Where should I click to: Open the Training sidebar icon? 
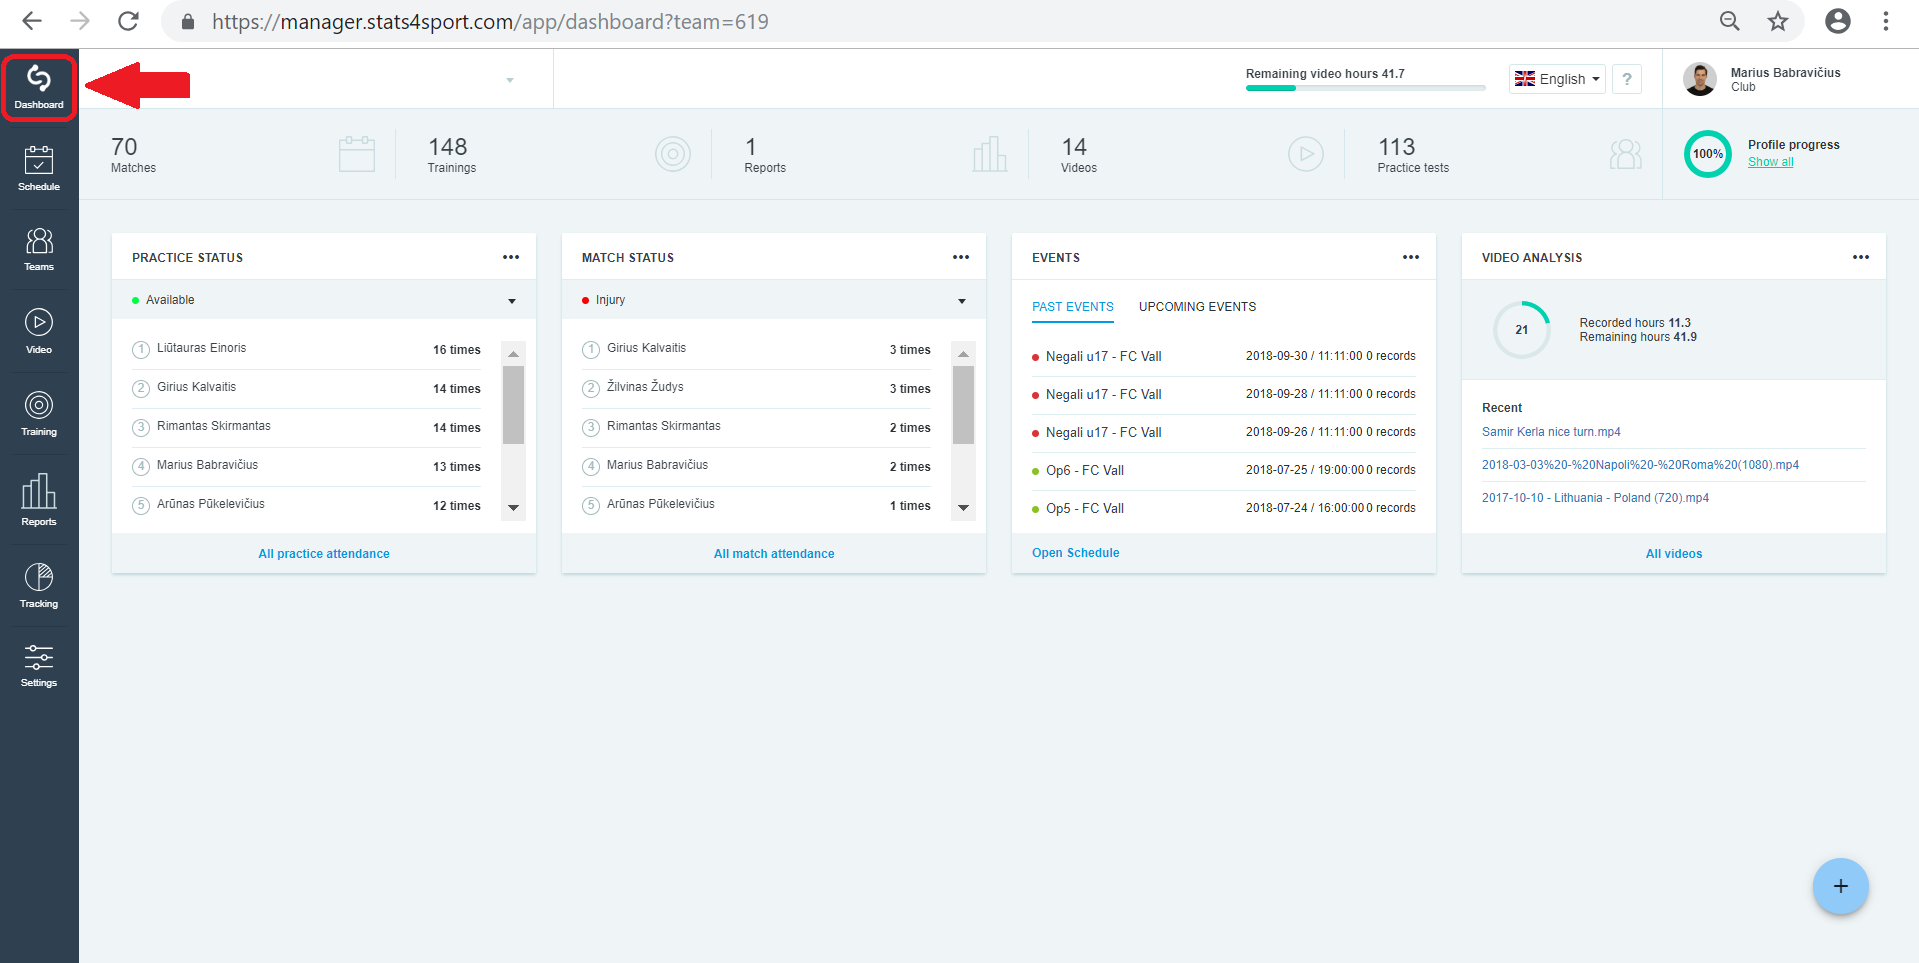pyautogui.click(x=39, y=413)
